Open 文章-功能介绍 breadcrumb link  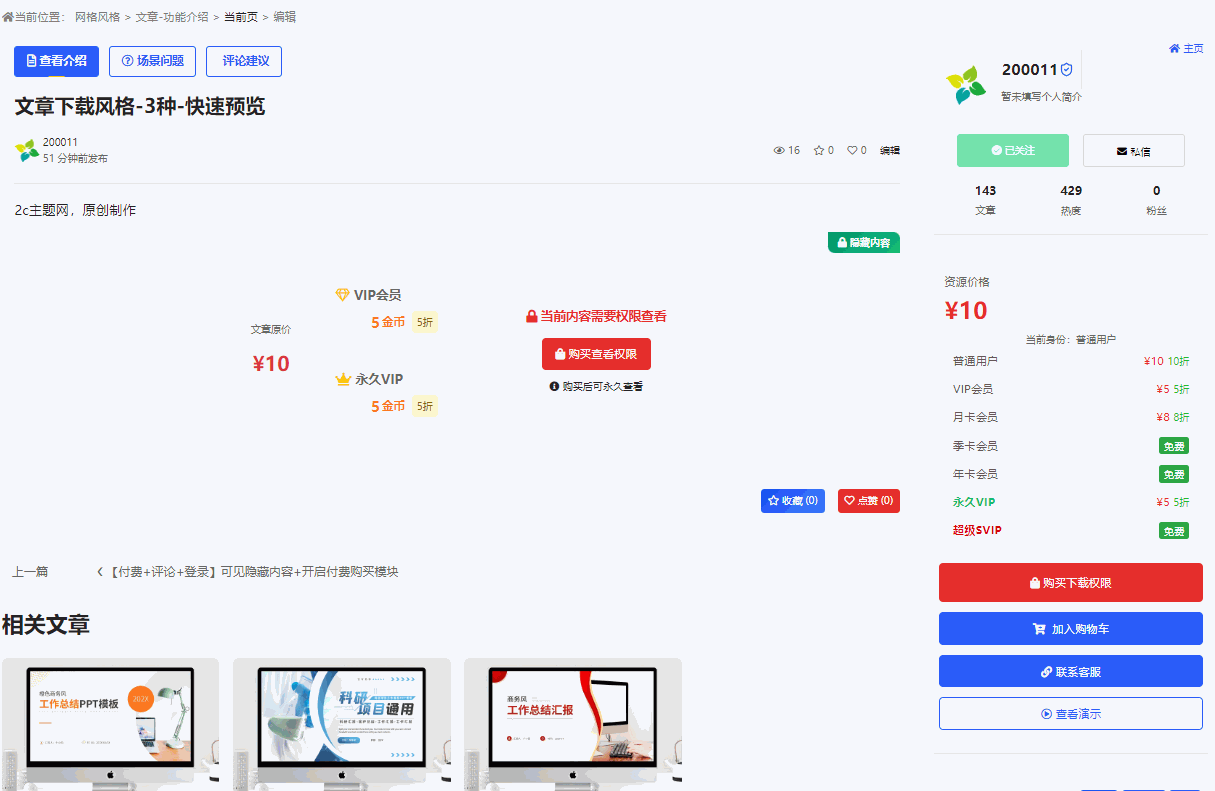click(172, 17)
